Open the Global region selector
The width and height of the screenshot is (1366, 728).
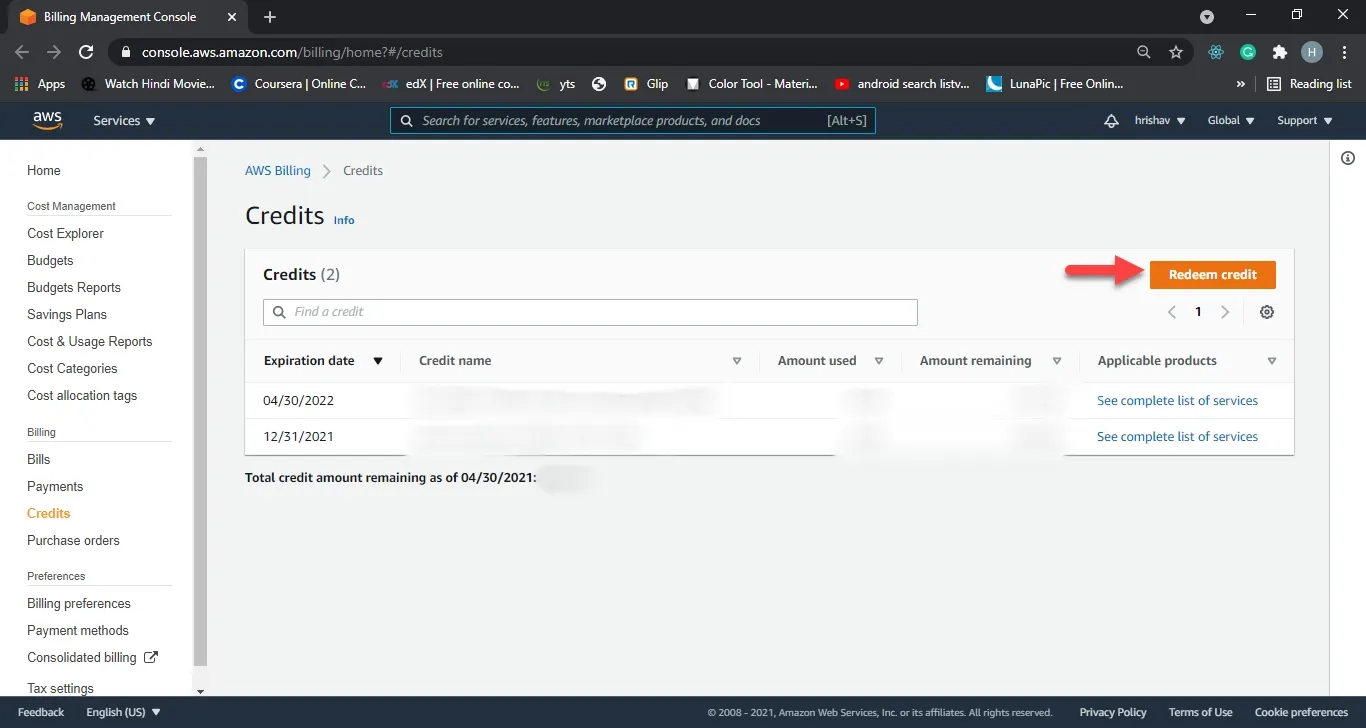[x=1230, y=120]
